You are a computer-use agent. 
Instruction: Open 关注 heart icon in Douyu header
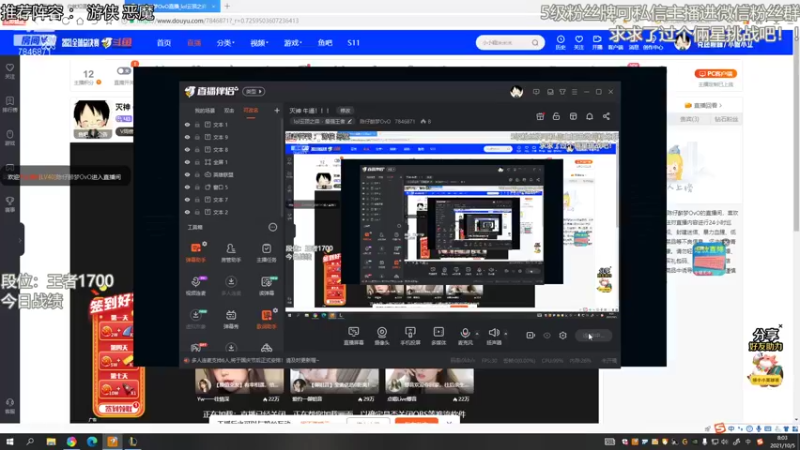(579, 42)
